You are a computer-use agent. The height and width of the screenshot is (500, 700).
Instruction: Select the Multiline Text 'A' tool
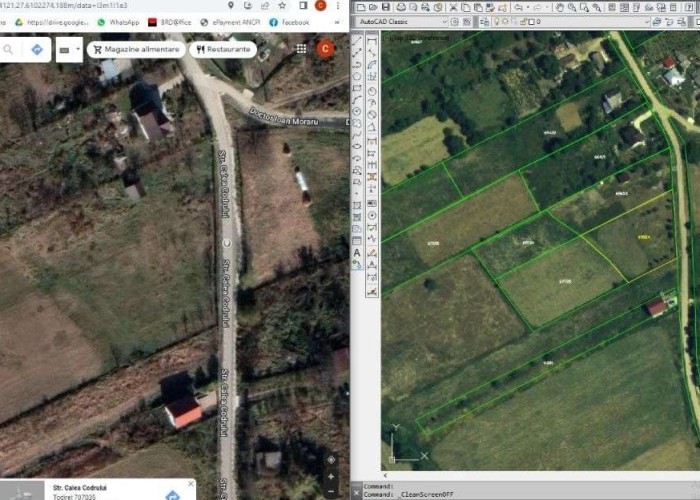[357, 253]
